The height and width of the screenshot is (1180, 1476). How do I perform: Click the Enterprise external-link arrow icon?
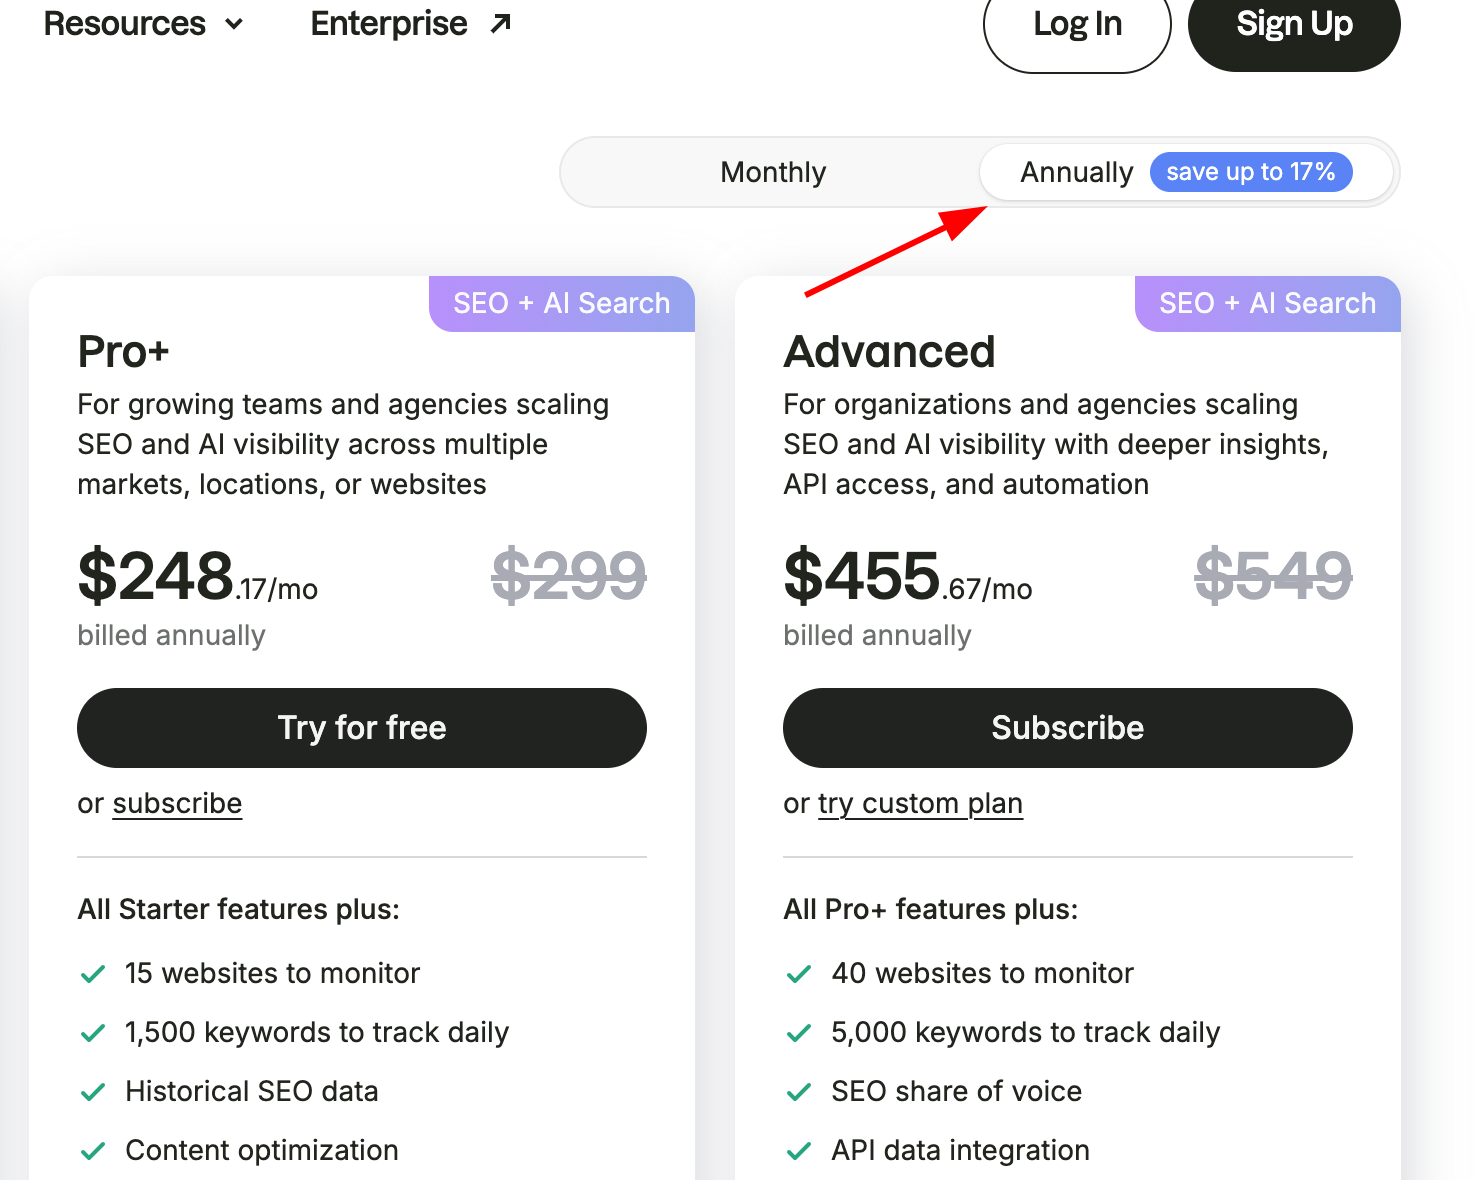(x=500, y=23)
